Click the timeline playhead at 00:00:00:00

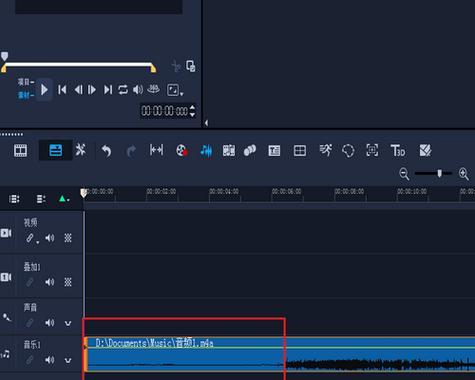pos(84,193)
